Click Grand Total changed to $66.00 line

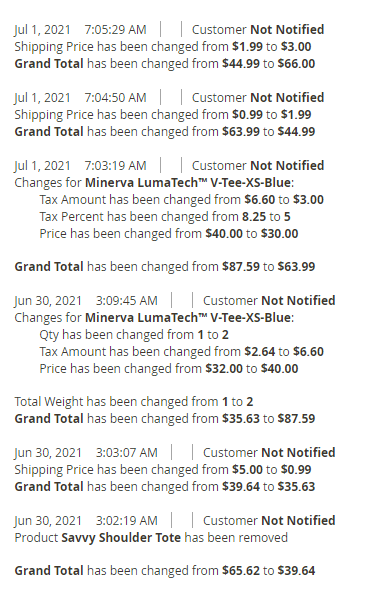(x=165, y=63)
